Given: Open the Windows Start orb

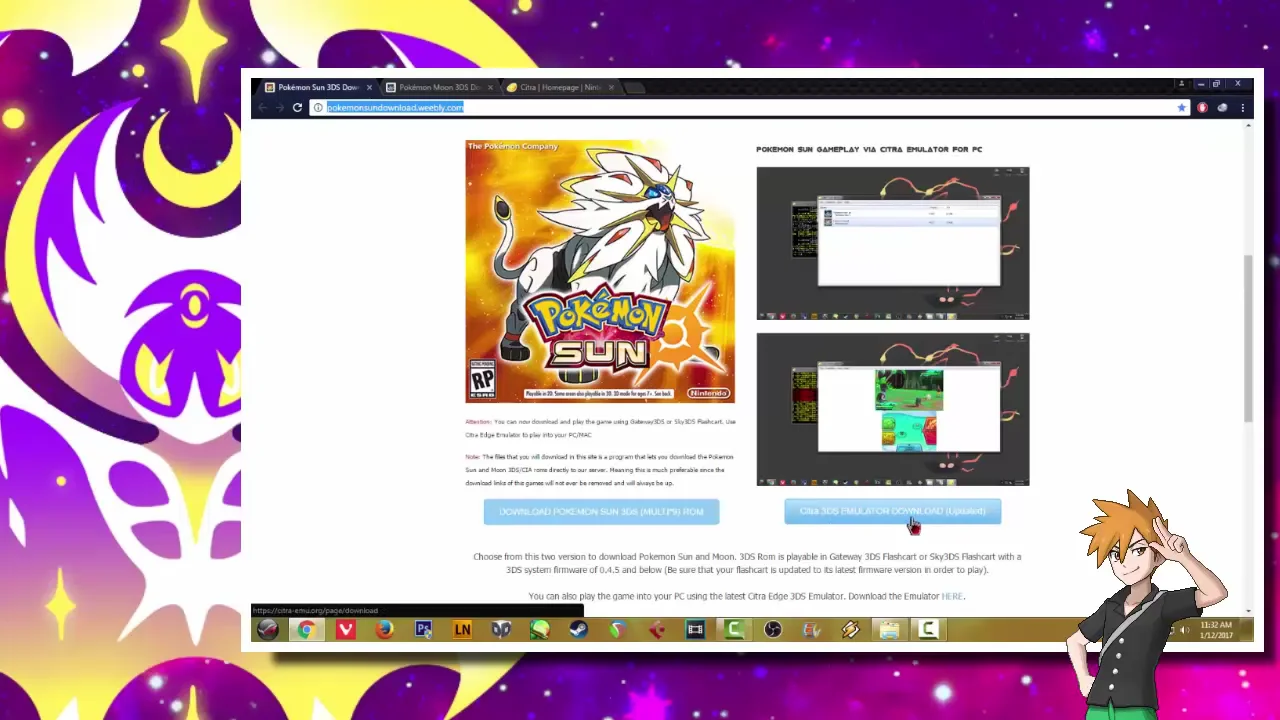Looking at the screenshot, I should tap(267, 629).
